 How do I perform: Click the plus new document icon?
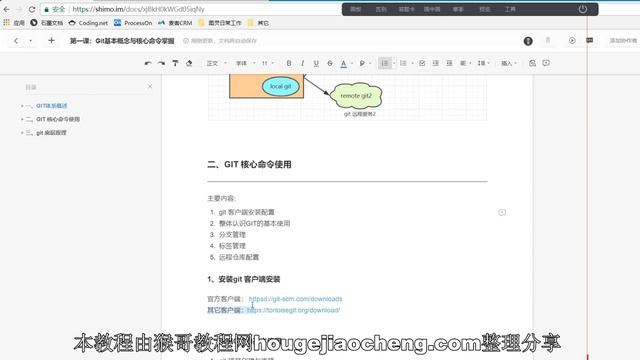pyautogui.click(x=51, y=40)
